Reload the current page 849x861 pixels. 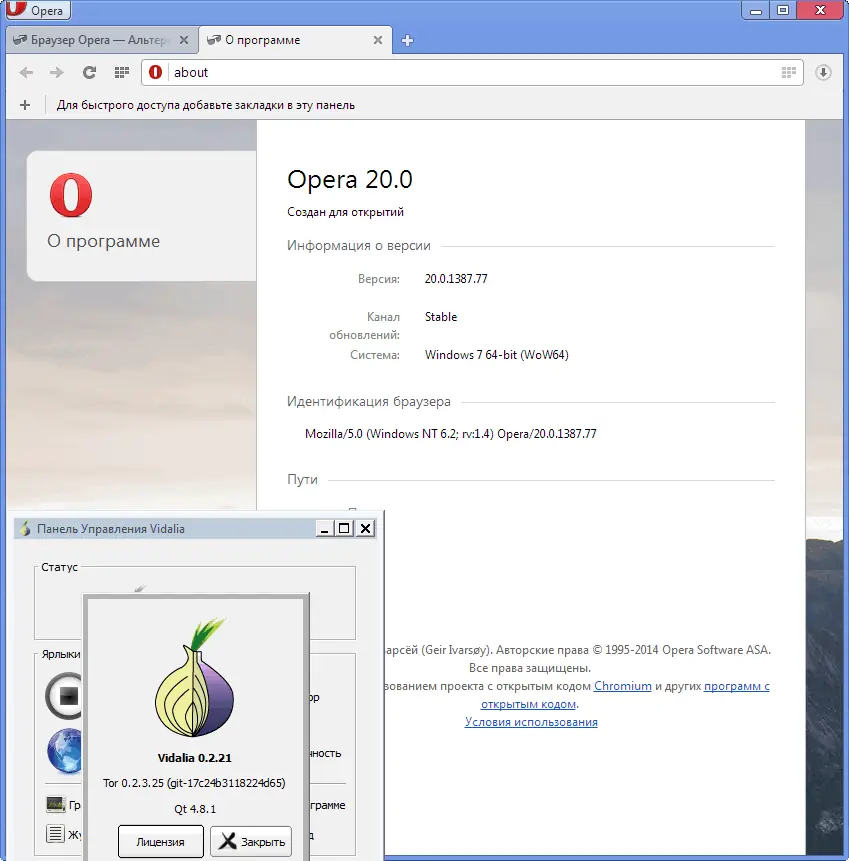tap(90, 72)
